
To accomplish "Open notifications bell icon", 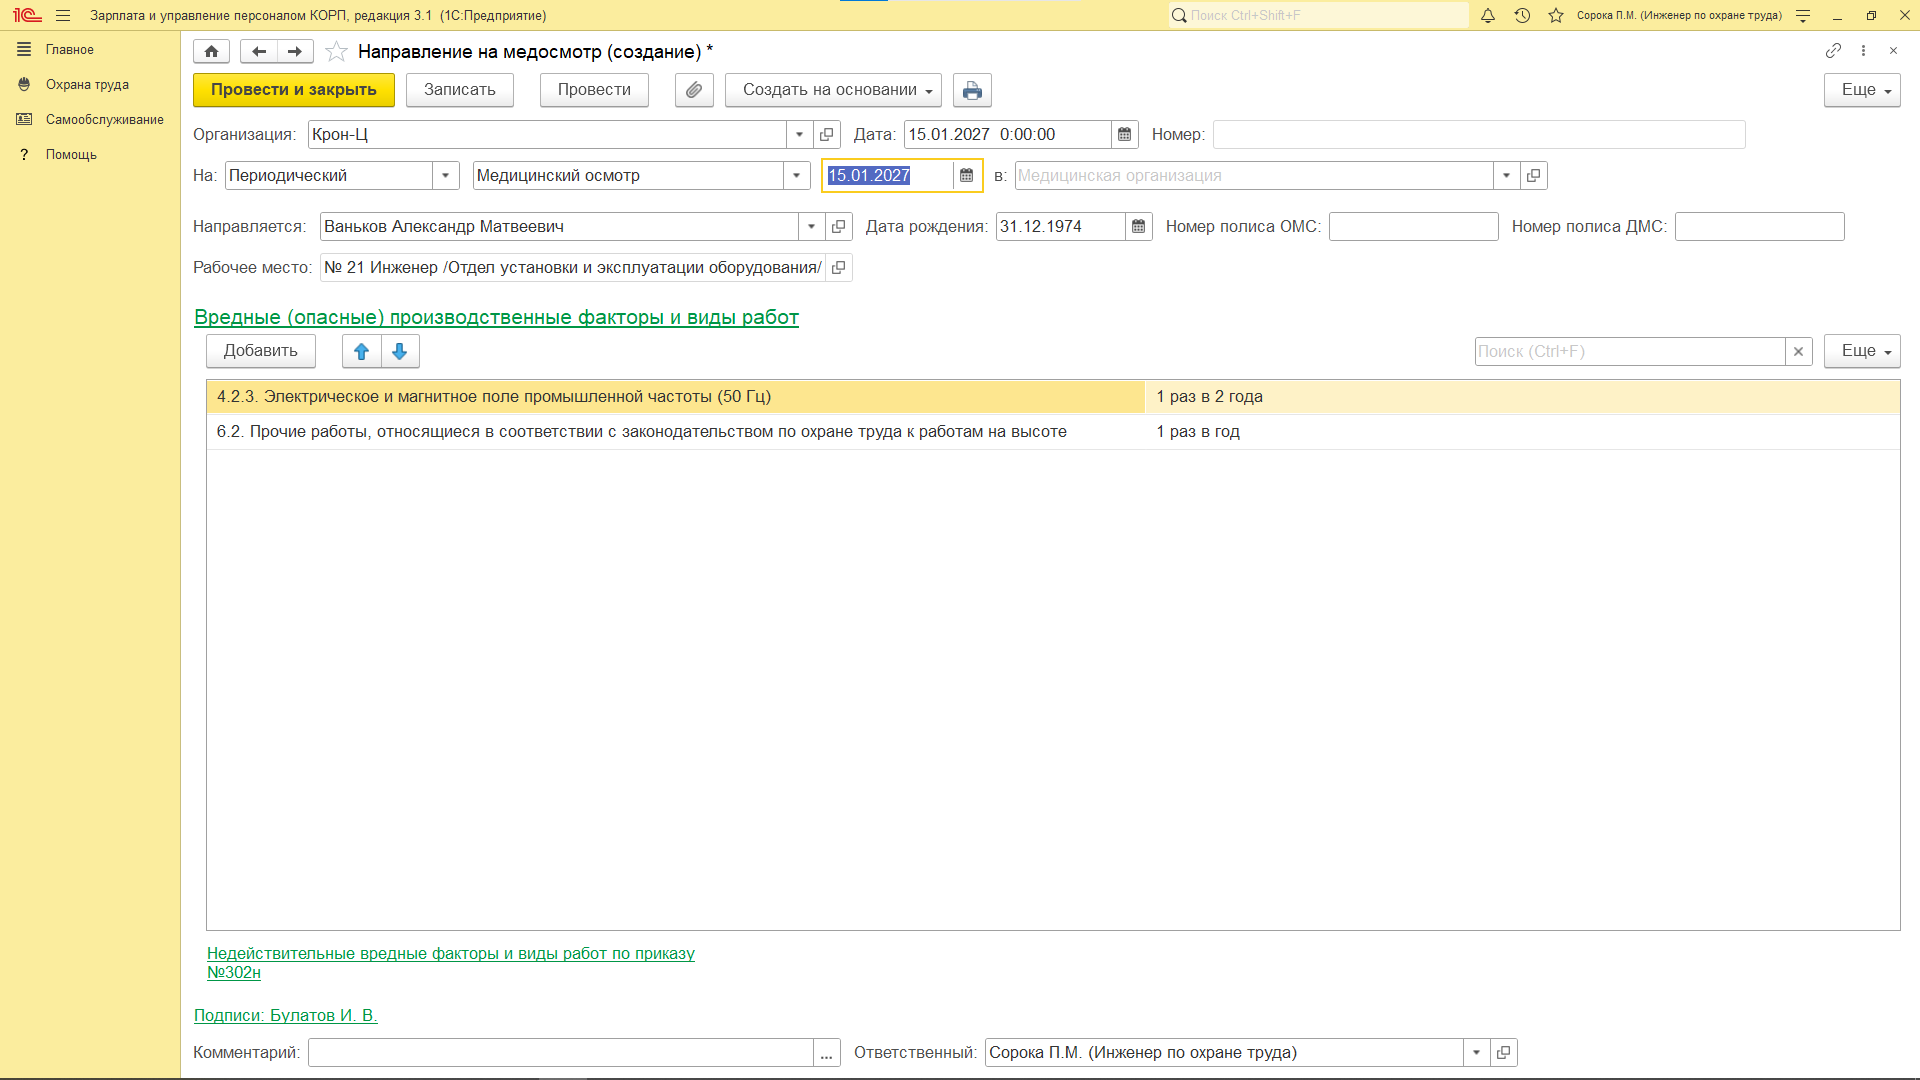I will [x=1487, y=15].
